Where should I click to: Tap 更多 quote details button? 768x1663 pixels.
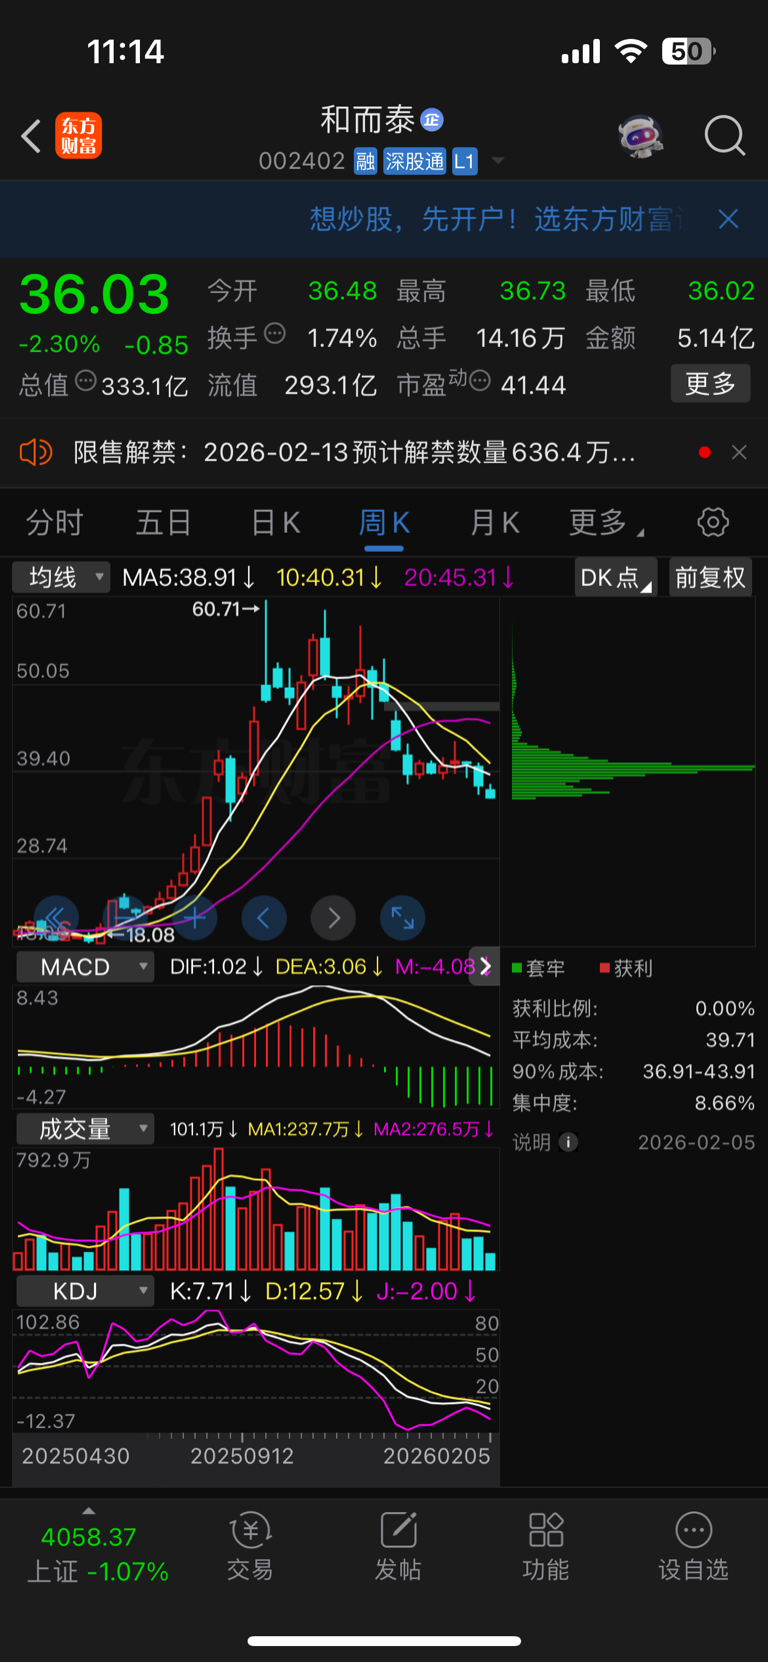click(710, 383)
